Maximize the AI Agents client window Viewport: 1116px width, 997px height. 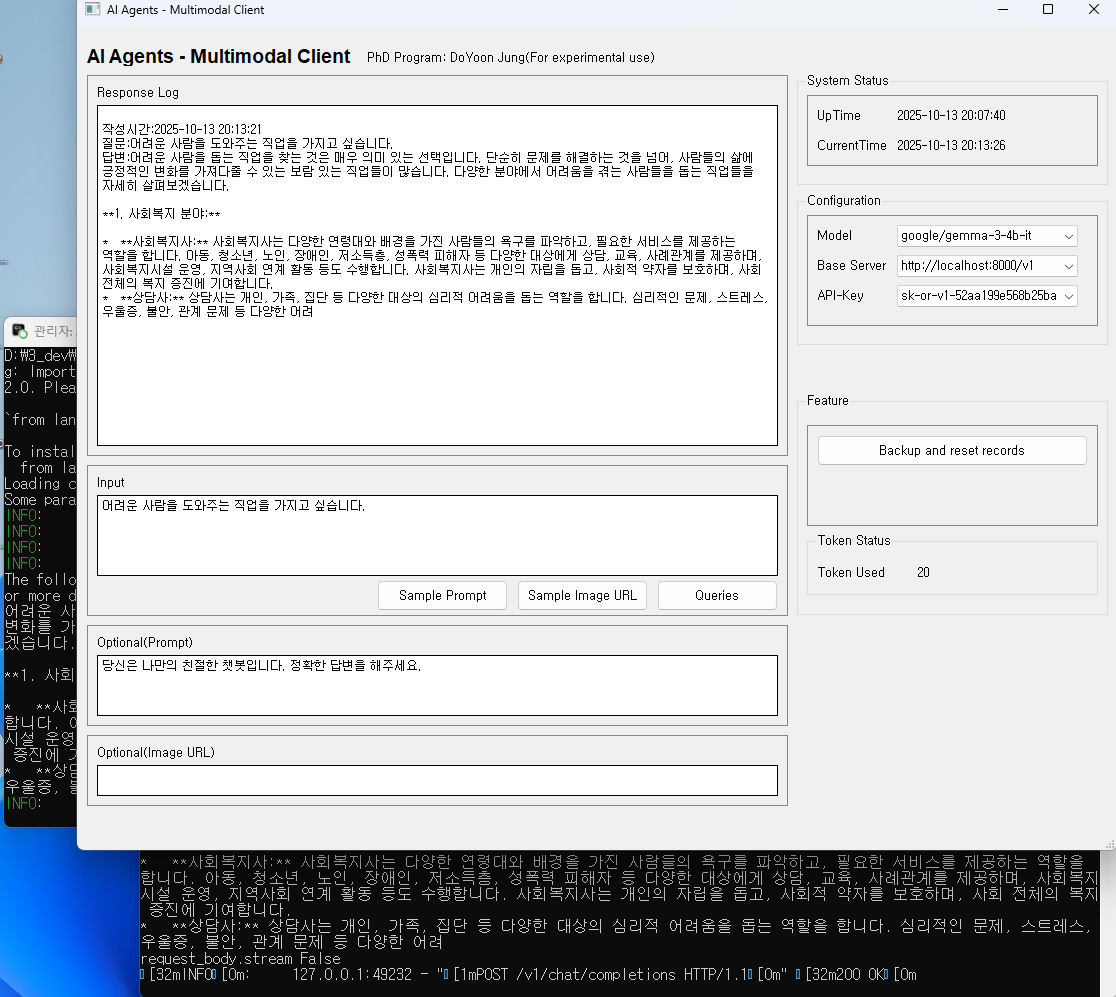[x=1048, y=10]
